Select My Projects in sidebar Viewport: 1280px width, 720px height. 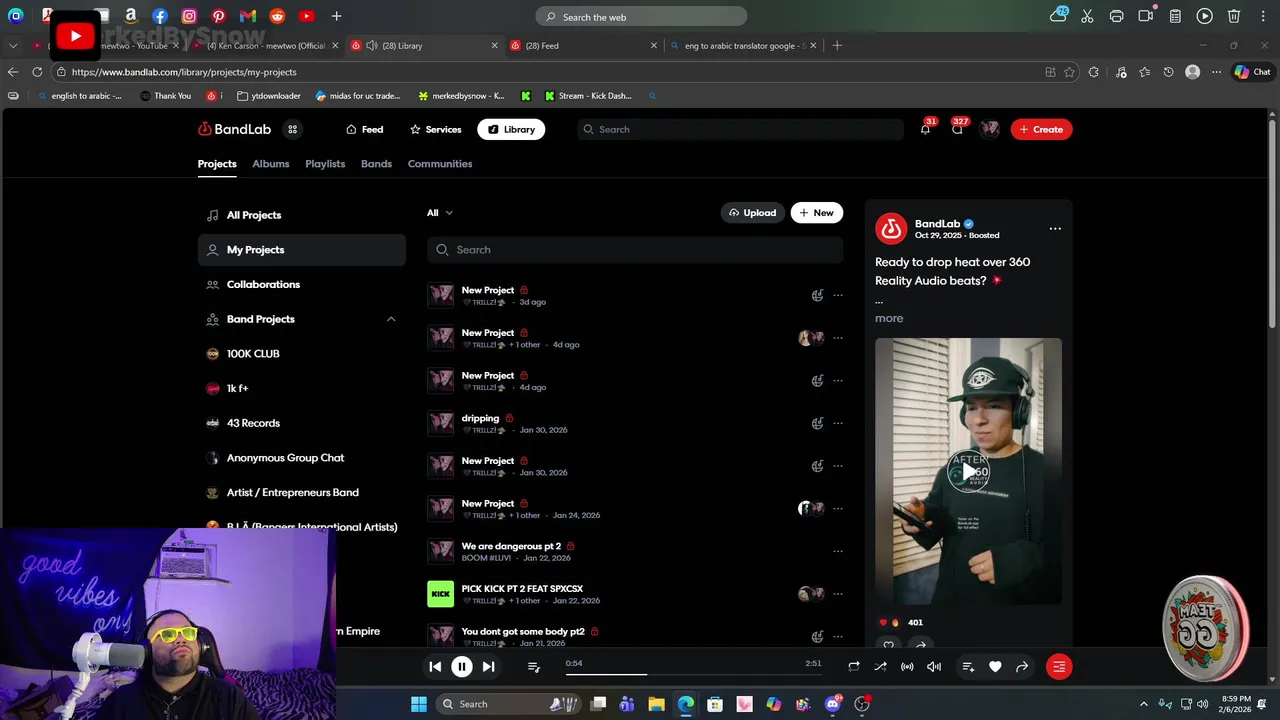(x=302, y=250)
